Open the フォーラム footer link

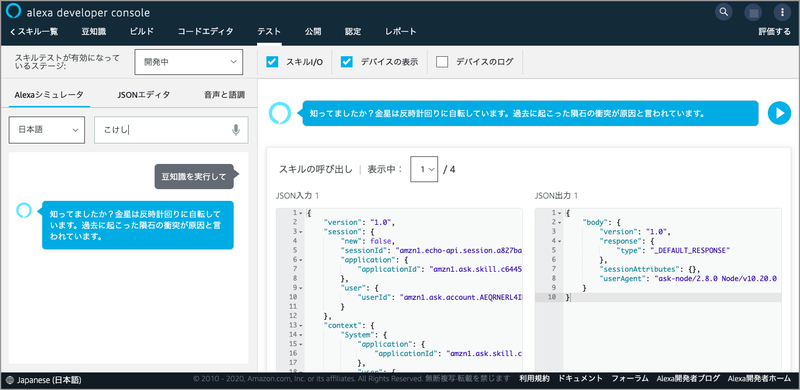pos(630,379)
